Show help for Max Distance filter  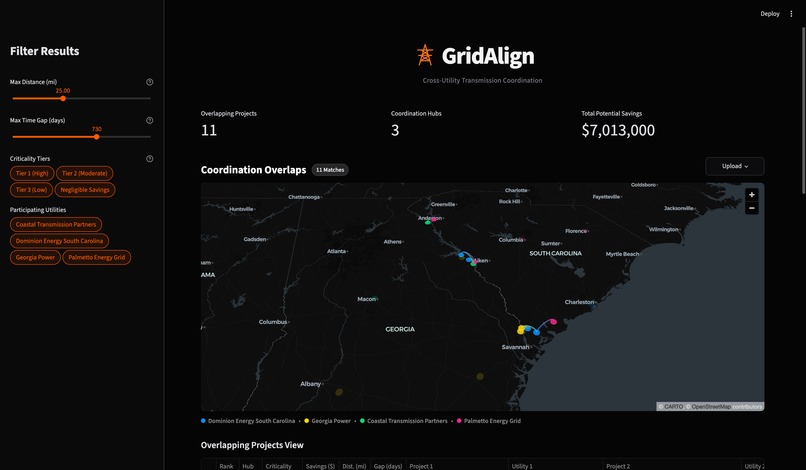(150, 82)
